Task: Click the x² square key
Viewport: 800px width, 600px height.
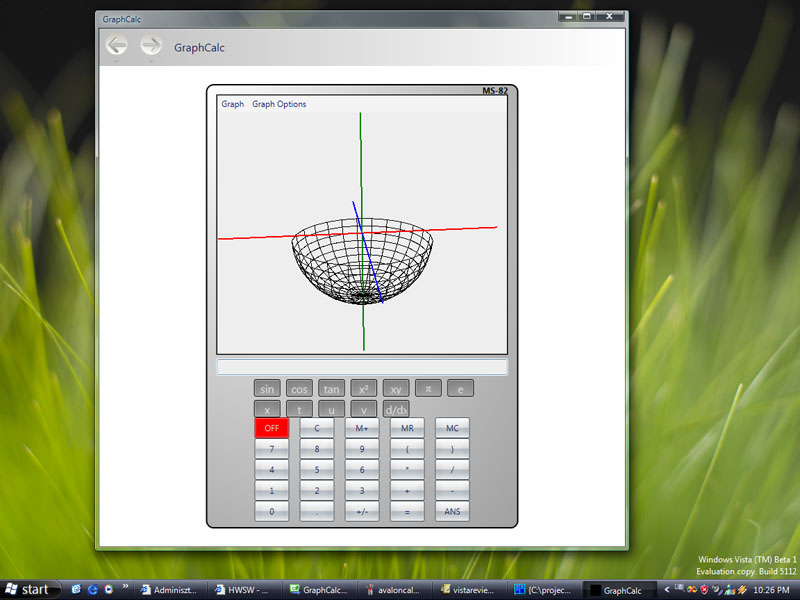Action: coord(364,389)
